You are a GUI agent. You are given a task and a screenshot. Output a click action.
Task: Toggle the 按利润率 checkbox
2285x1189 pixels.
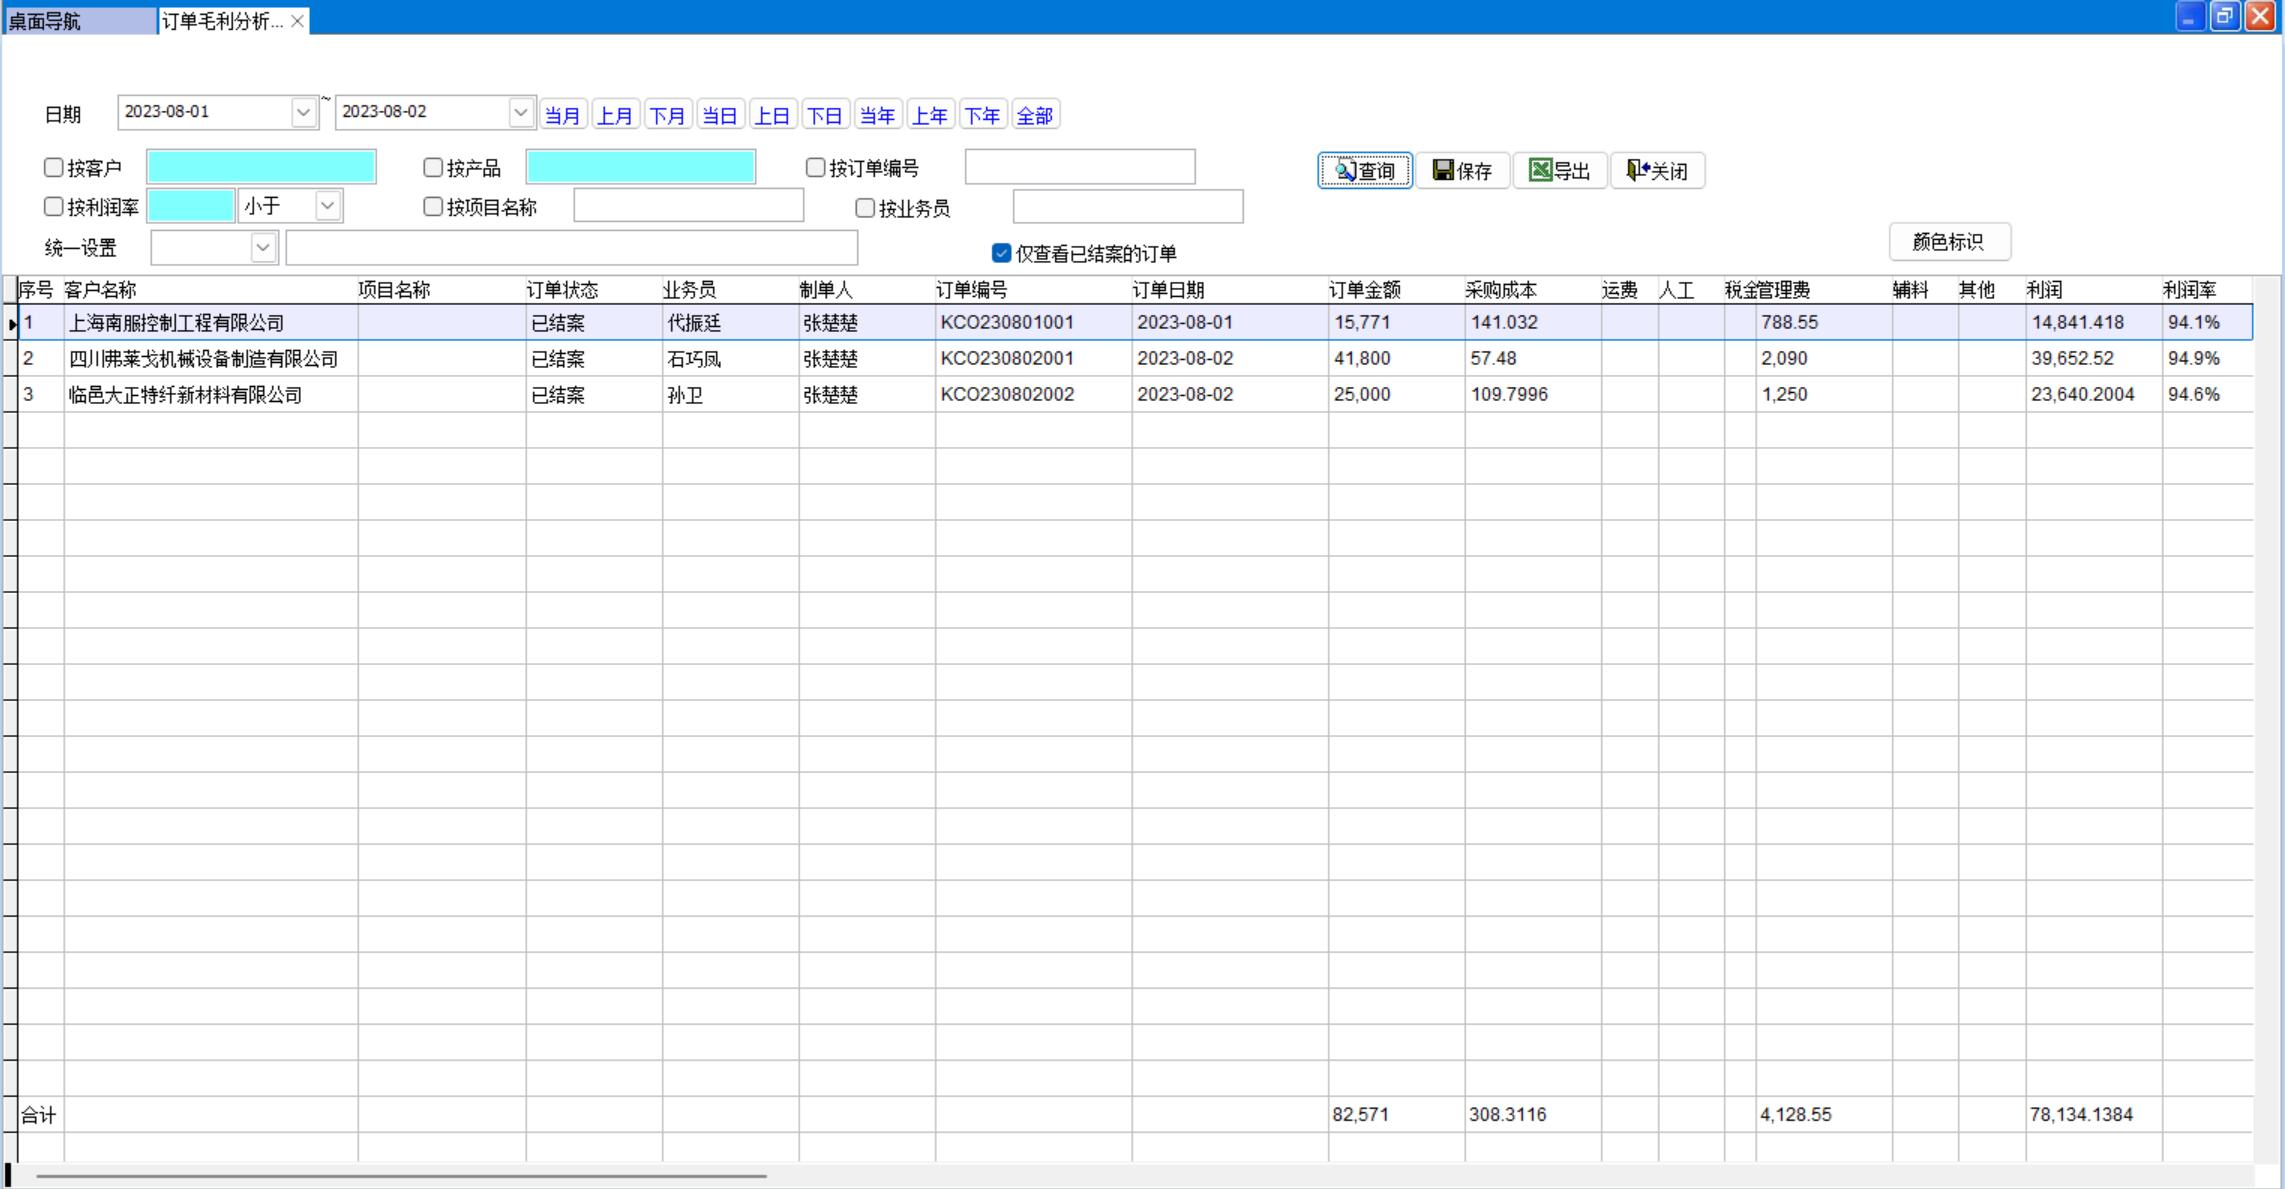pyautogui.click(x=54, y=207)
